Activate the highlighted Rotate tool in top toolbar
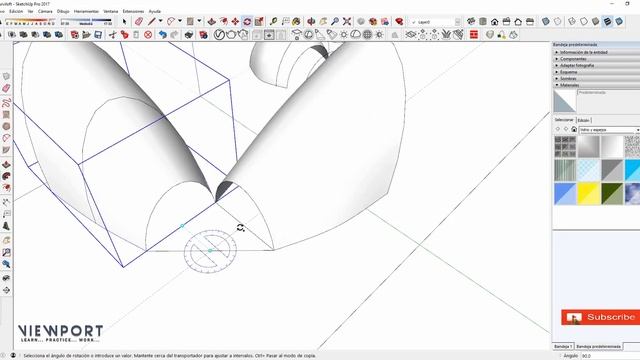The height and width of the screenshot is (360, 640). tap(247, 22)
